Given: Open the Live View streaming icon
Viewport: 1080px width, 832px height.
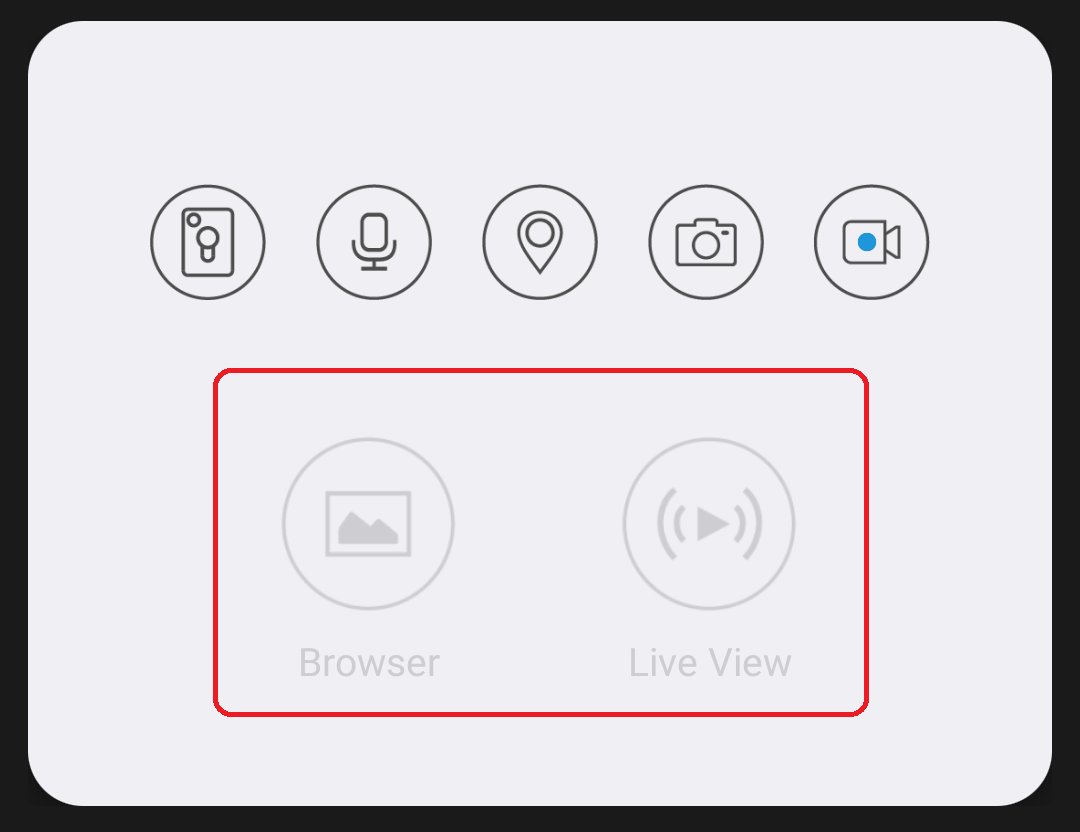Looking at the screenshot, I should pos(709,524).
